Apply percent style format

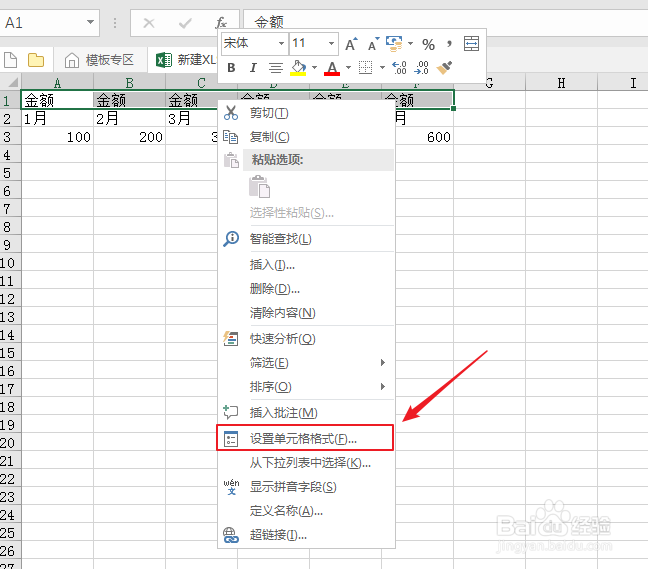pos(428,44)
